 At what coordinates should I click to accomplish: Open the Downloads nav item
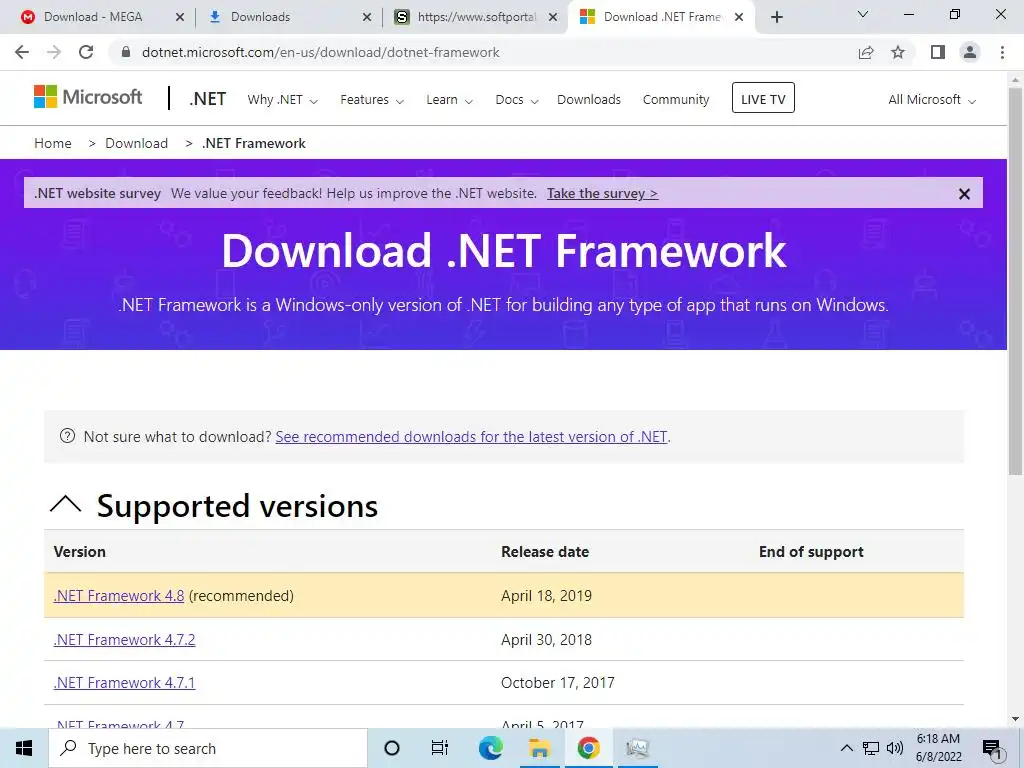588,100
